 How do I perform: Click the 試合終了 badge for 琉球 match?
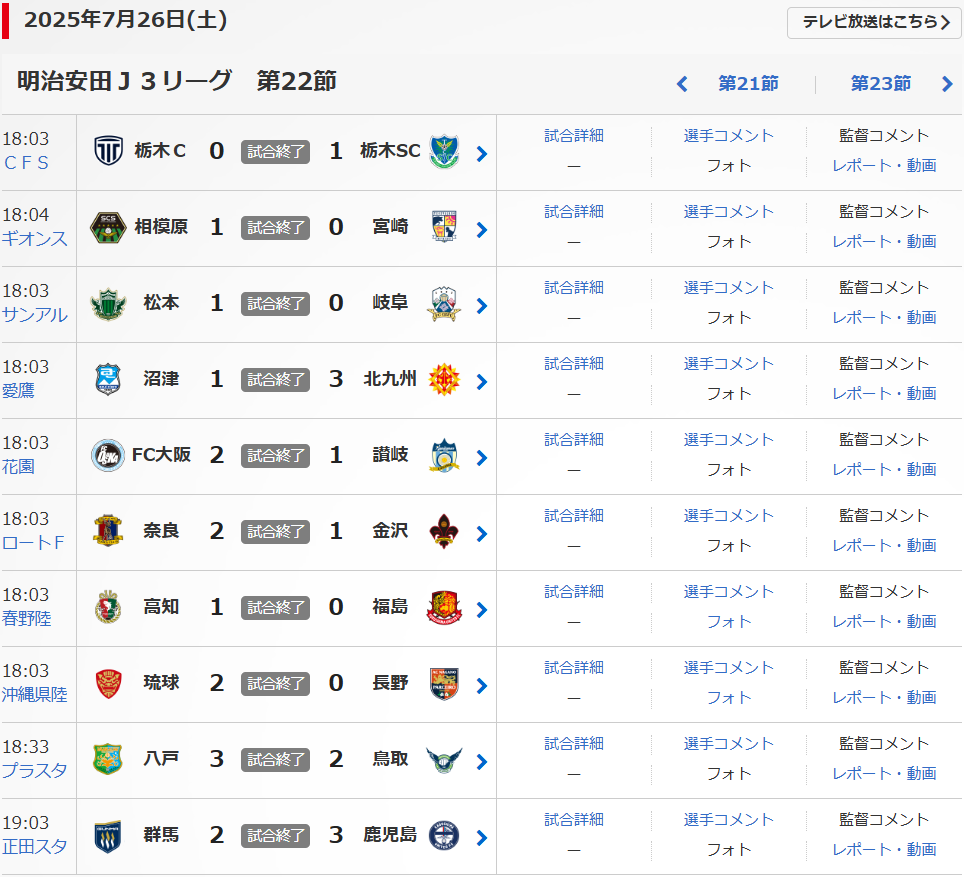[x=275, y=684]
